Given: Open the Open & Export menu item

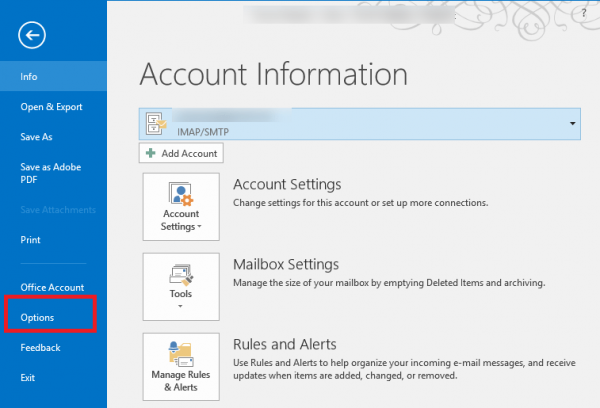Looking at the screenshot, I should tap(53, 107).
